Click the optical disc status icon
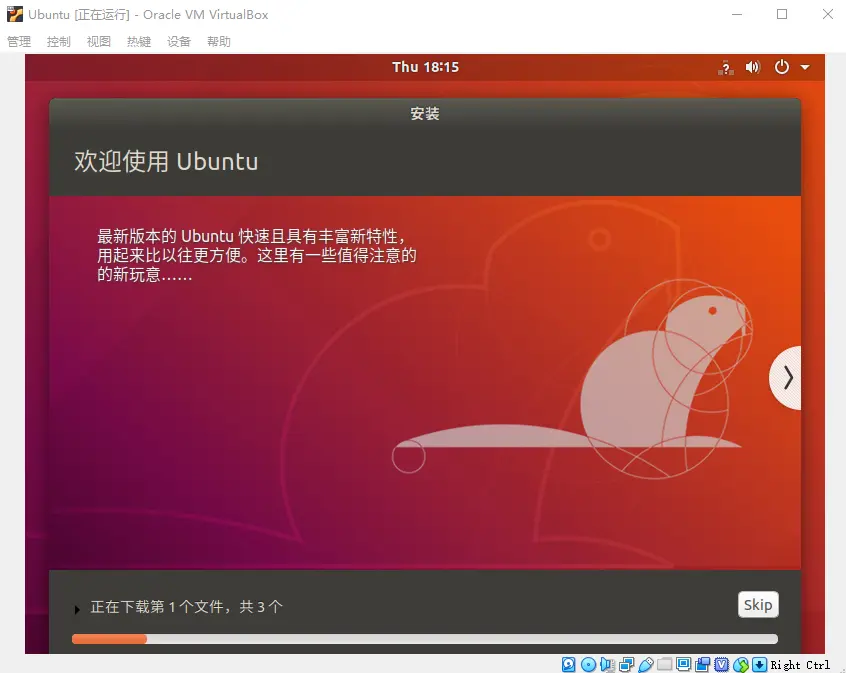Image resolution: width=846 pixels, height=673 pixels. tap(588, 664)
